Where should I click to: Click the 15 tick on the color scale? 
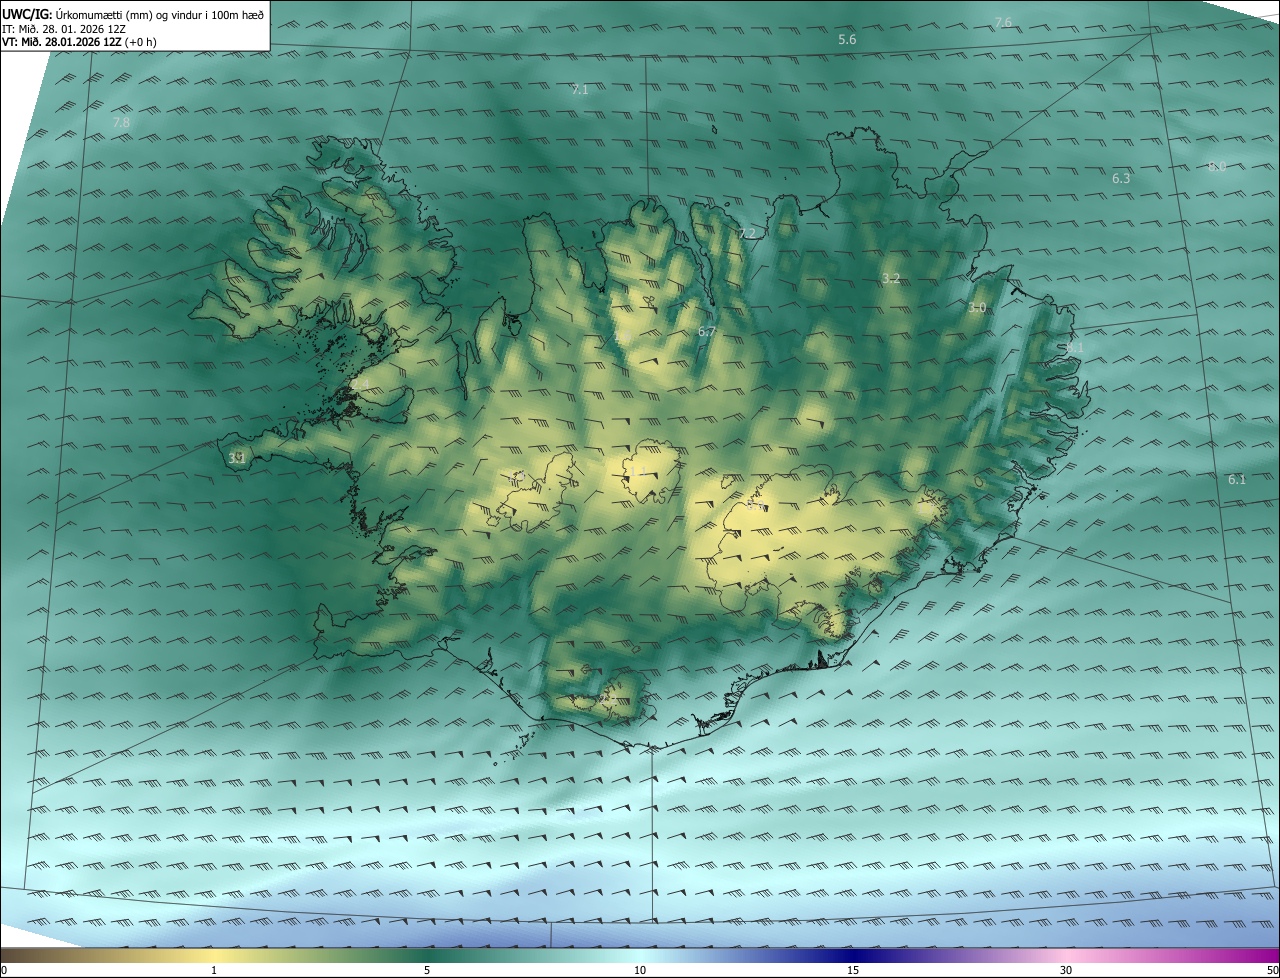(x=853, y=971)
